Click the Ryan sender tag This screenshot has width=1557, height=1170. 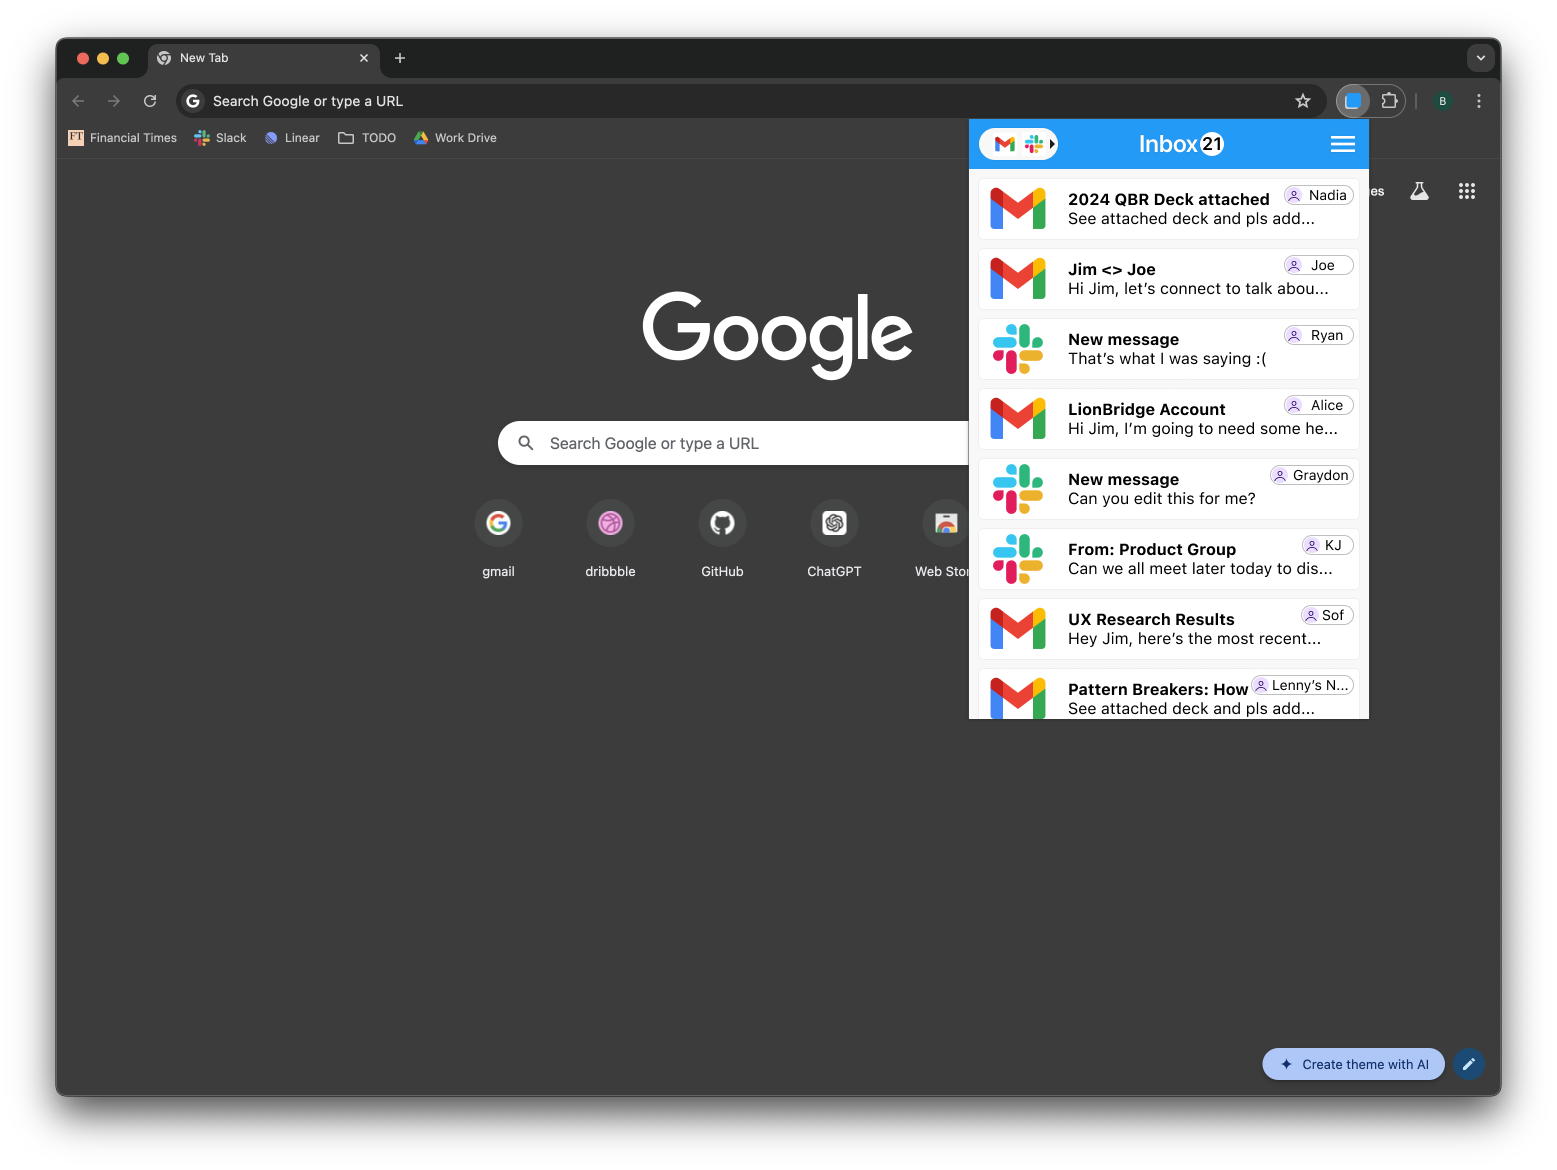[1318, 335]
